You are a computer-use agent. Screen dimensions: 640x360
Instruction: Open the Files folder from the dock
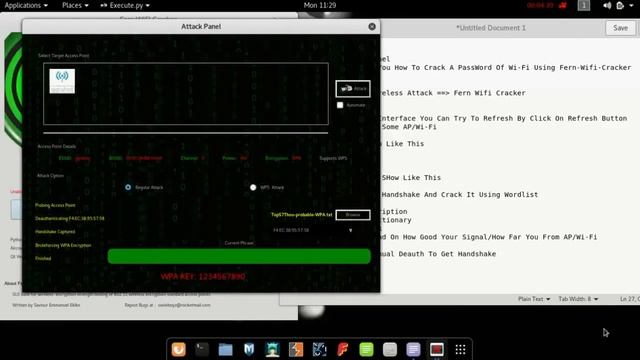(x=225, y=349)
